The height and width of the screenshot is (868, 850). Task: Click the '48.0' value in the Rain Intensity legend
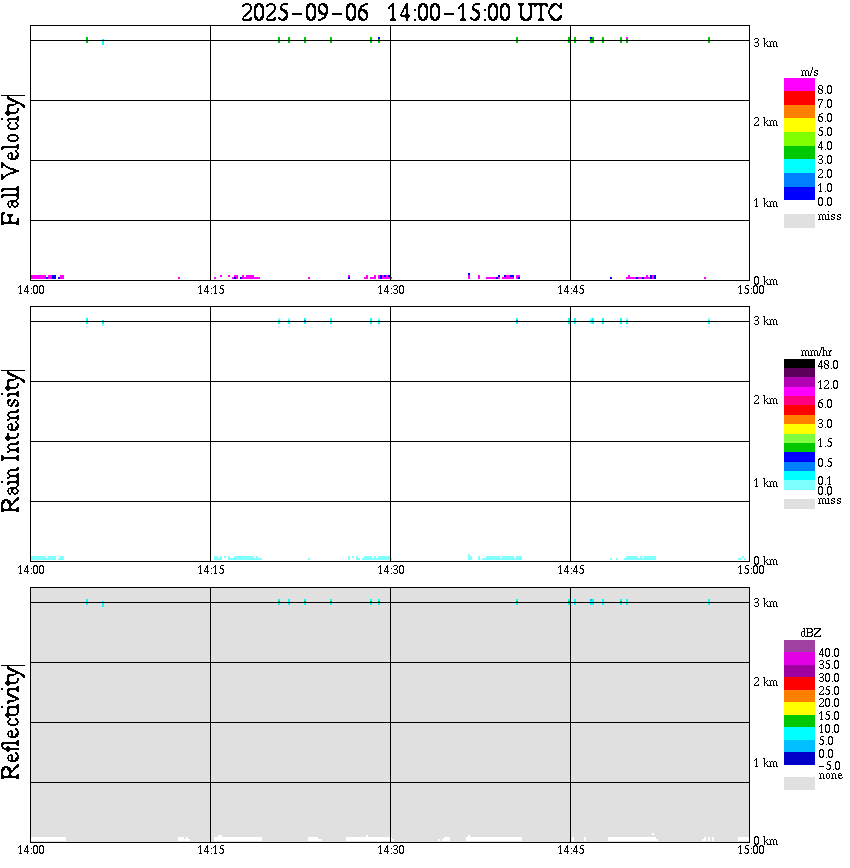(828, 365)
